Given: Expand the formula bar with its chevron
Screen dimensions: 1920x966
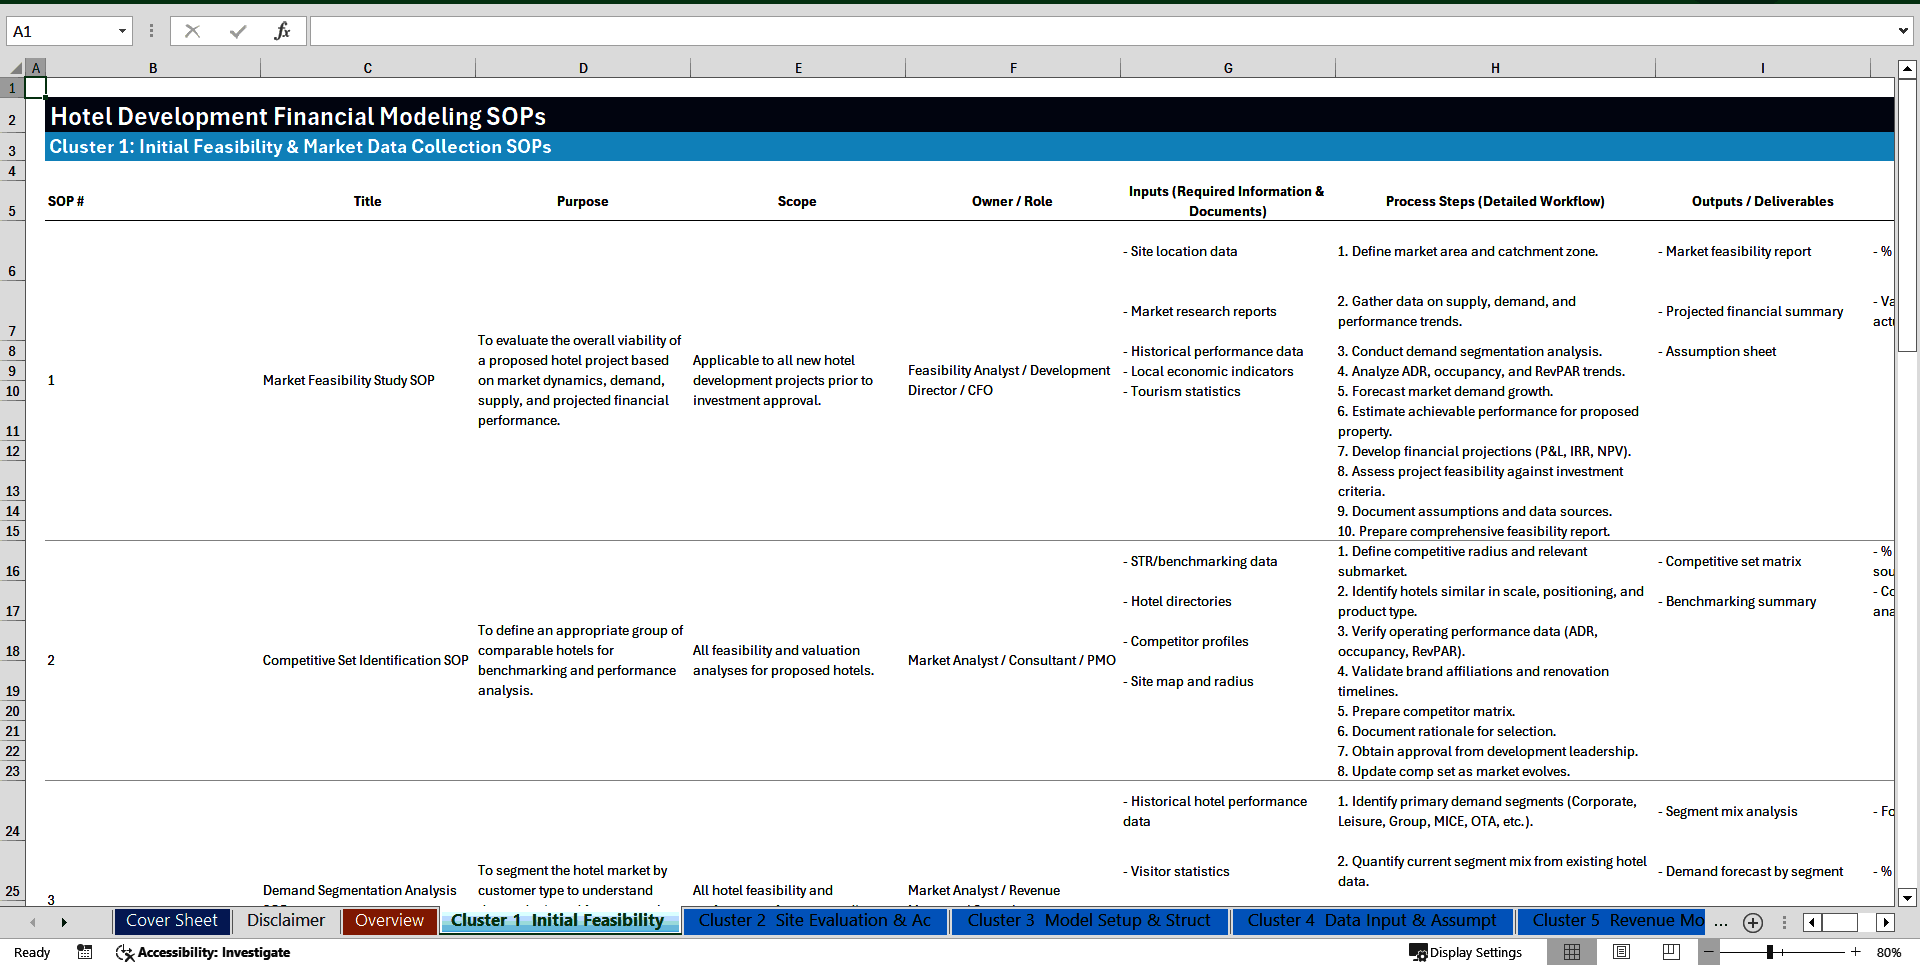Looking at the screenshot, I should pos(1903,30).
